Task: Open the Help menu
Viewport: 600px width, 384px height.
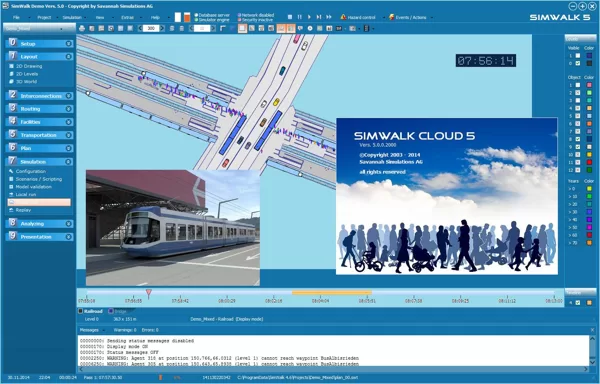Action: click(x=155, y=18)
